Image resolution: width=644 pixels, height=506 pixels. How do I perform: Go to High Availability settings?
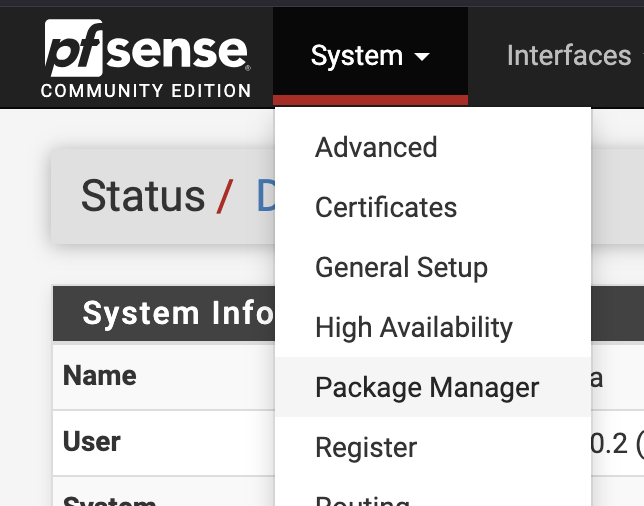(413, 328)
